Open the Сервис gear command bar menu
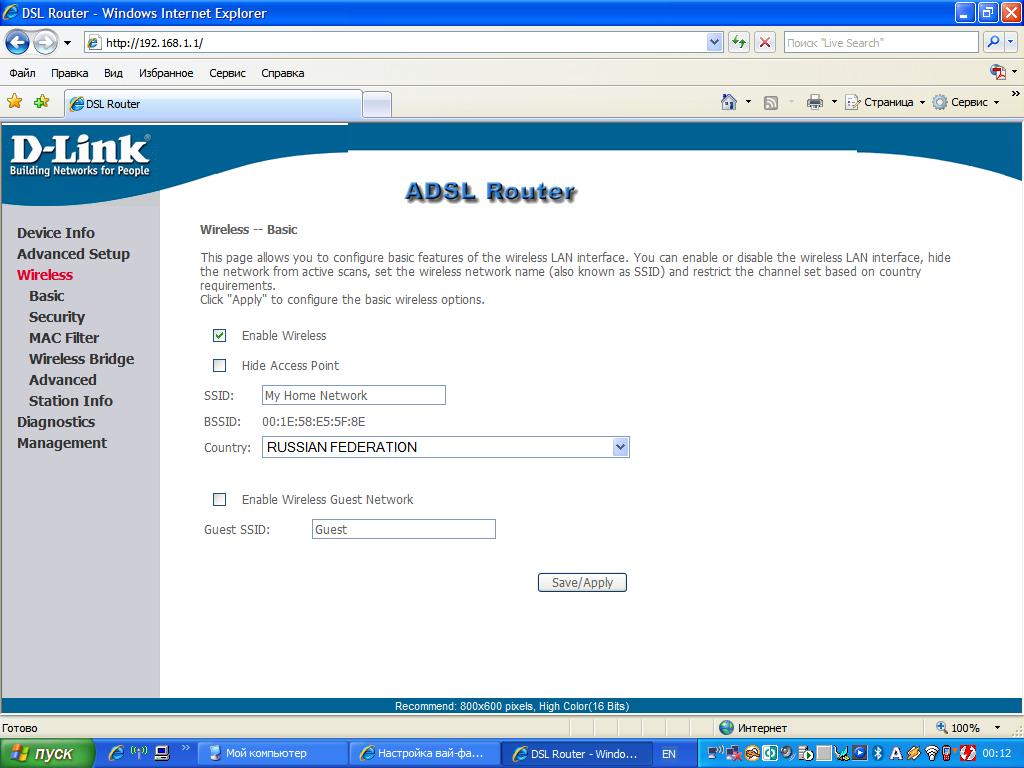This screenshot has width=1024, height=768. (966, 102)
